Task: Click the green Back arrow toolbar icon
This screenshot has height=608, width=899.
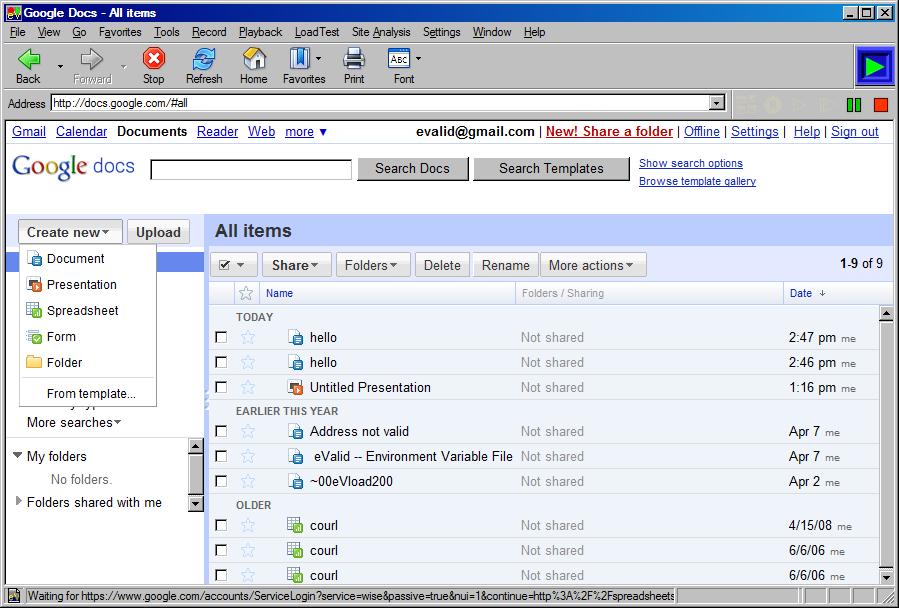Action: tap(29, 59)
